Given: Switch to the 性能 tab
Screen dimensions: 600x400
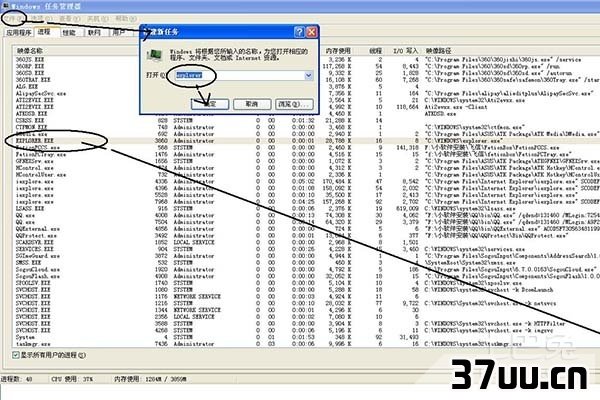Looking at the screenshot, I should [x=70, y=33].
